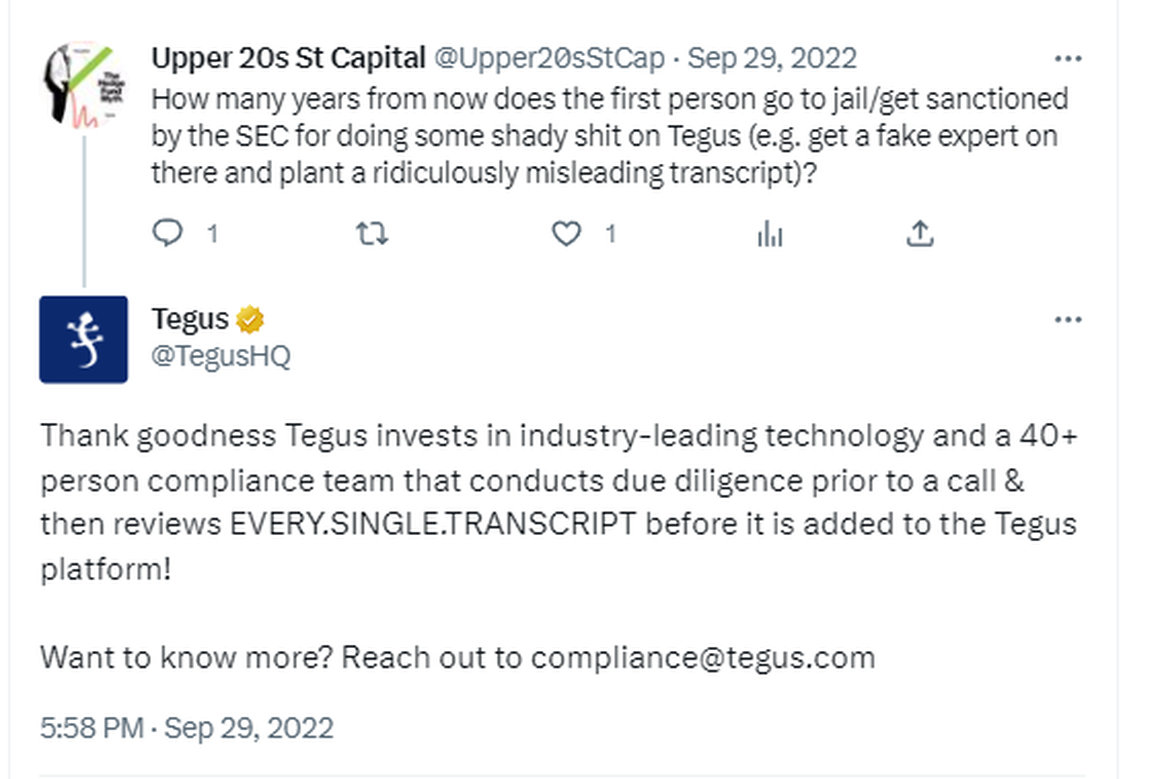
Task: Like the Upper 20s St Capital tweet
Action: tap(567, 234)
